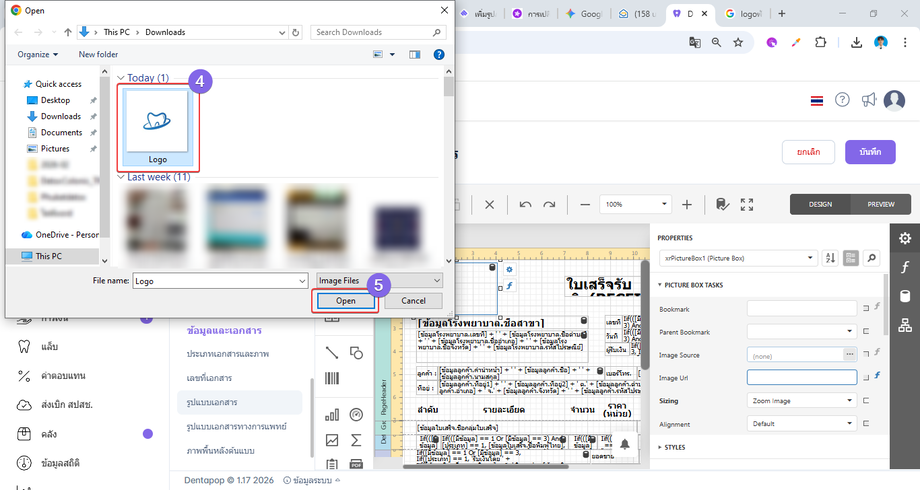
Task: Select the shape tool in toolbox
Action: (356, 352)
